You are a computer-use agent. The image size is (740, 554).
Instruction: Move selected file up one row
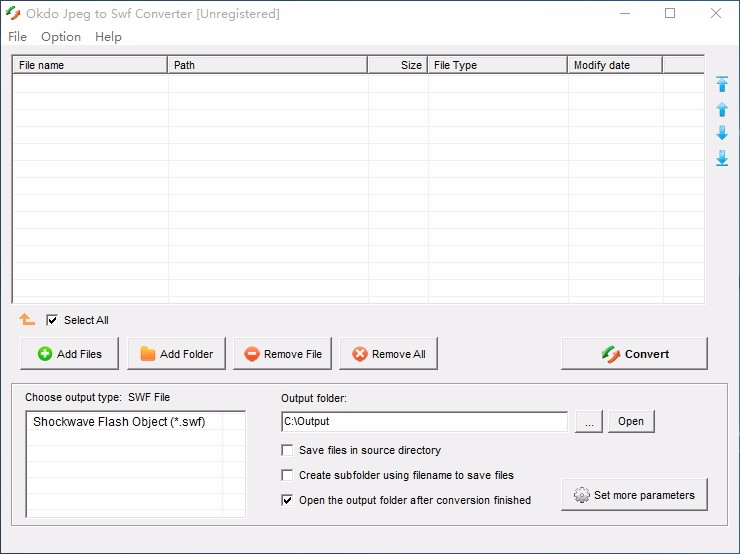point(722,109)
